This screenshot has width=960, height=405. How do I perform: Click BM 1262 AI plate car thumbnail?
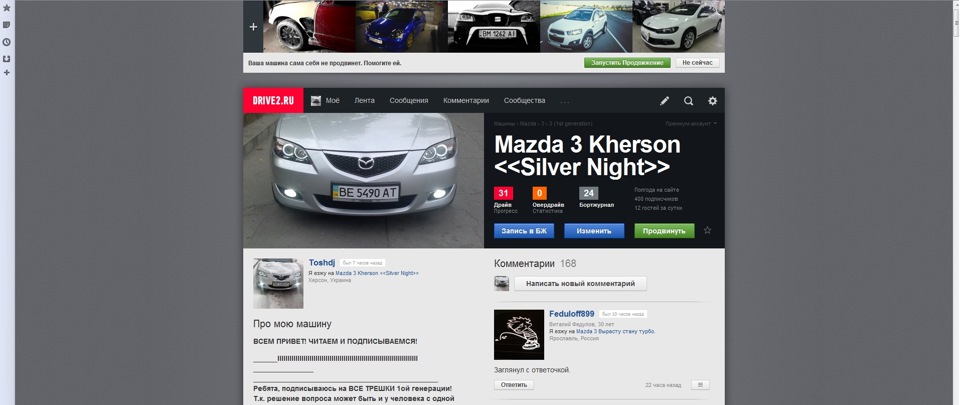(x=494, y=26)
